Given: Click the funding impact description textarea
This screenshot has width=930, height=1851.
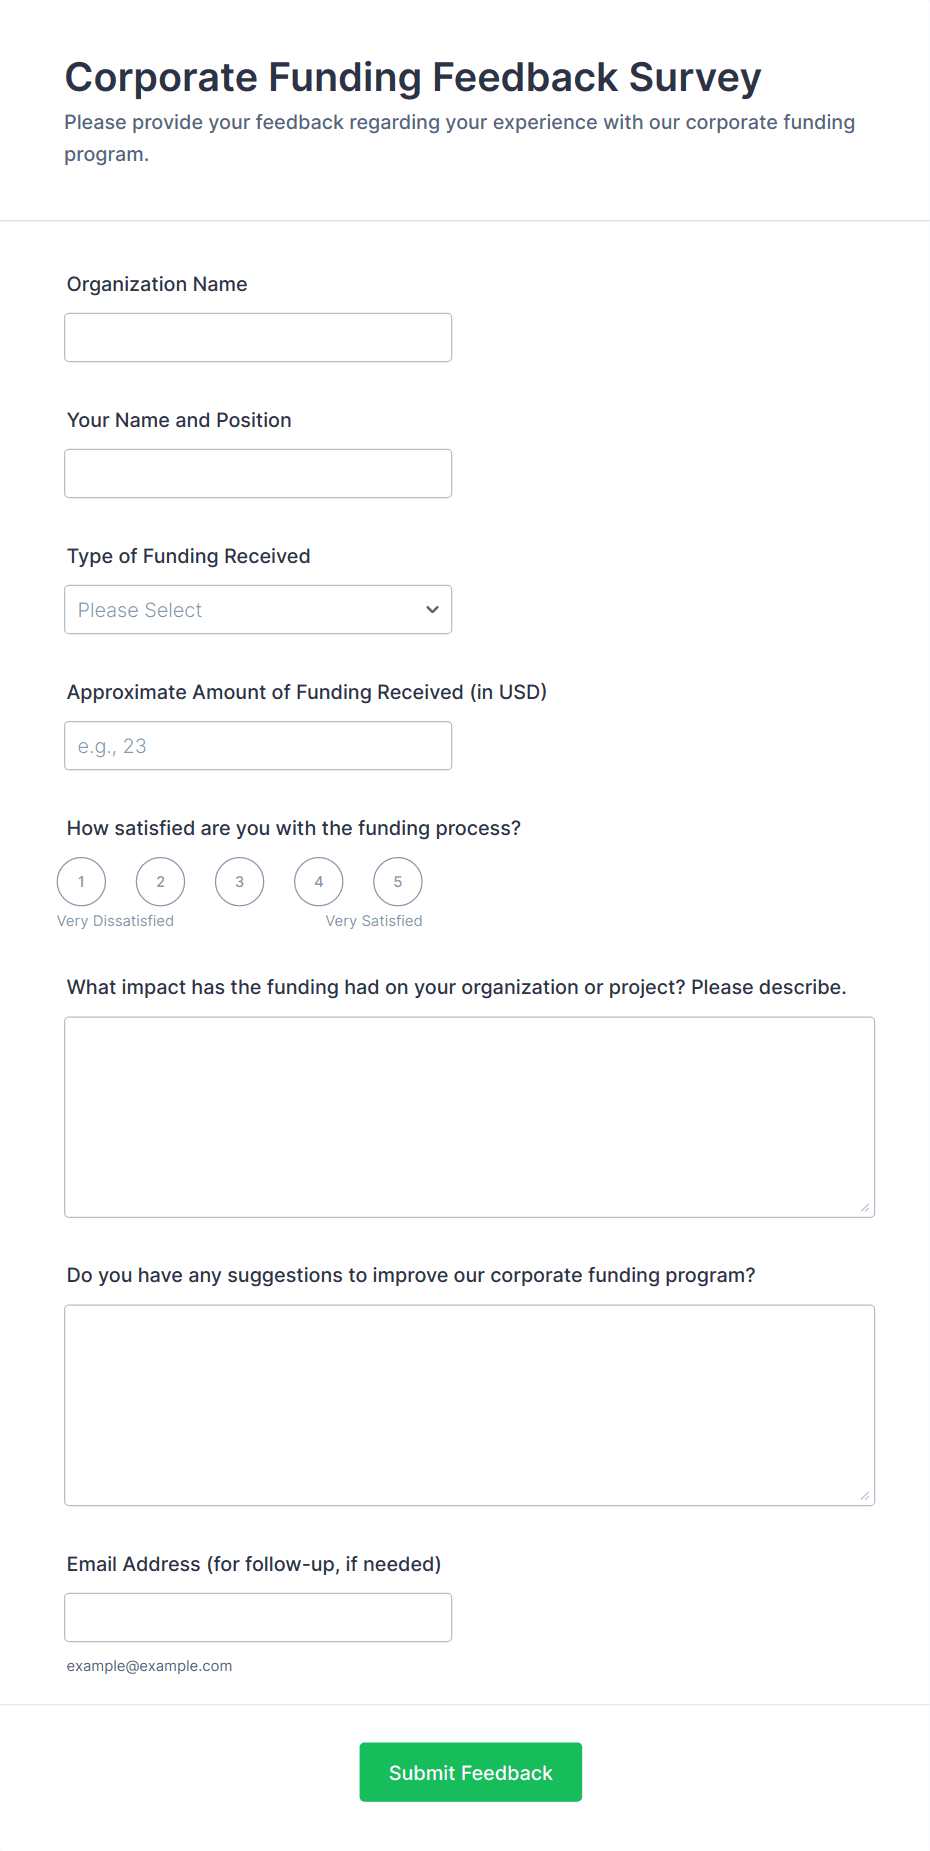Looking at the screenshot, I should click(469, 1117).
